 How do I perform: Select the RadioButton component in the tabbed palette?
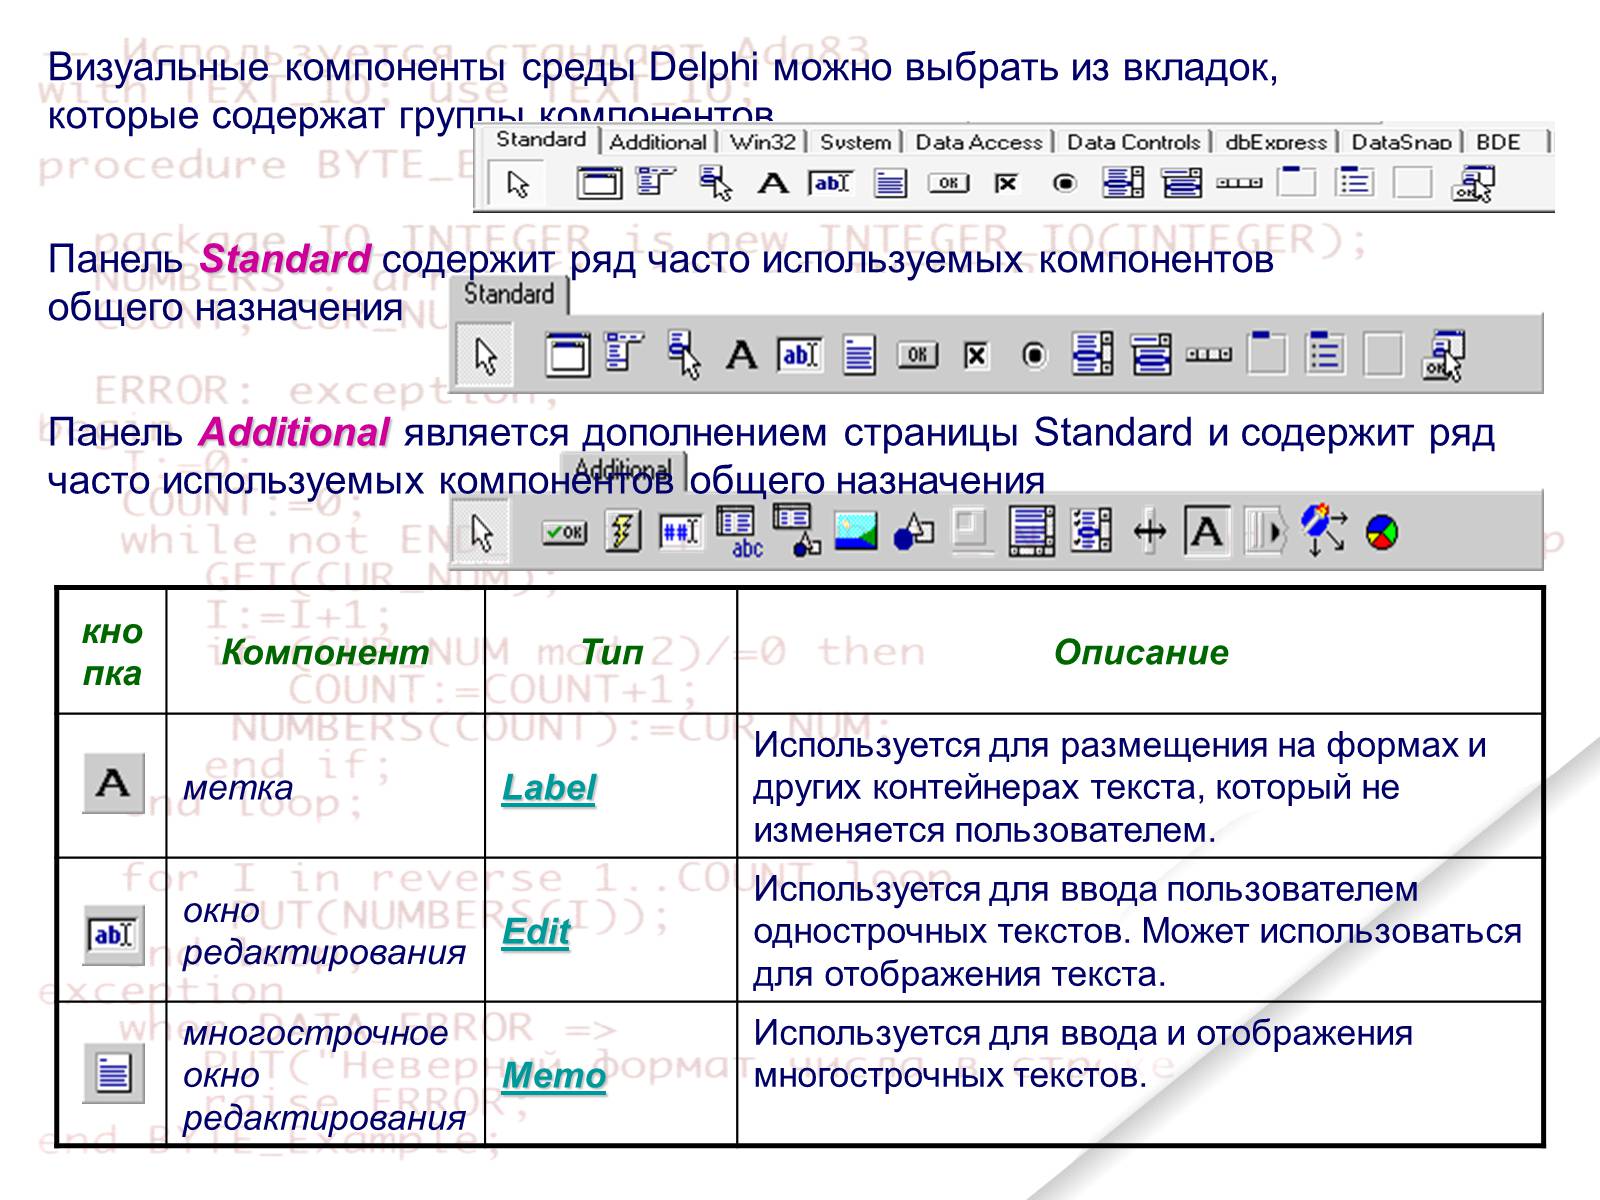tap(1065, 183)
